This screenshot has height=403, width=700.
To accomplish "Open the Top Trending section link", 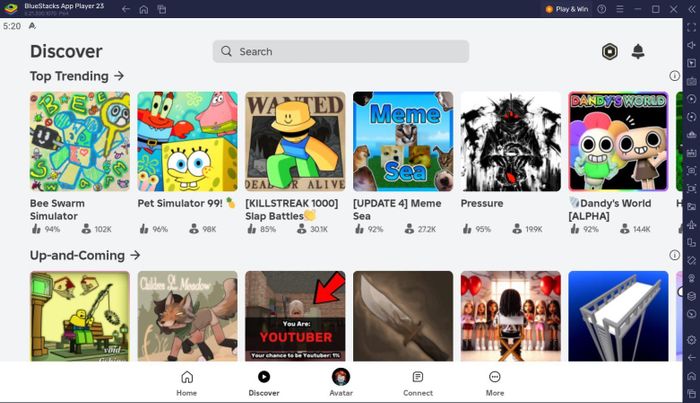I will click(x=77, y=76).
